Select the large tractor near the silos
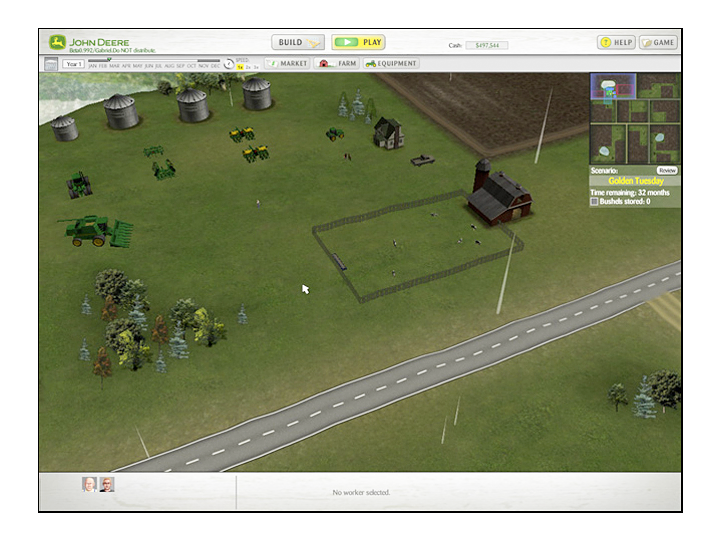The image size is (720, 540). click(x=79, y=185)
